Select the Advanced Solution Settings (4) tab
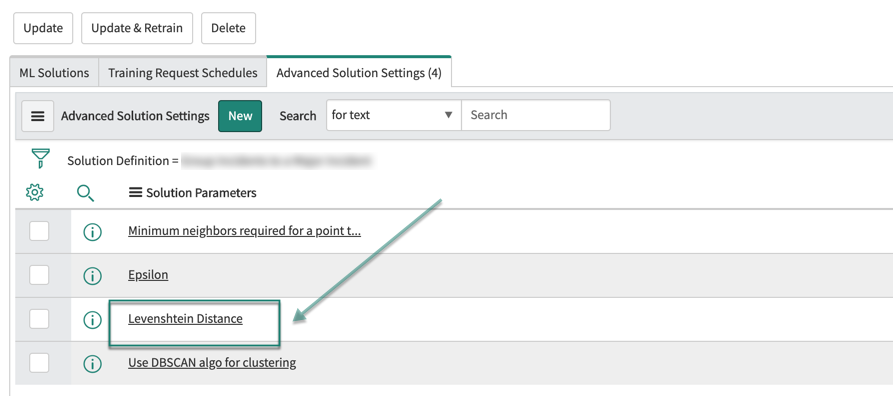Screen dimensions: 893x396 [x=359, y=73]
